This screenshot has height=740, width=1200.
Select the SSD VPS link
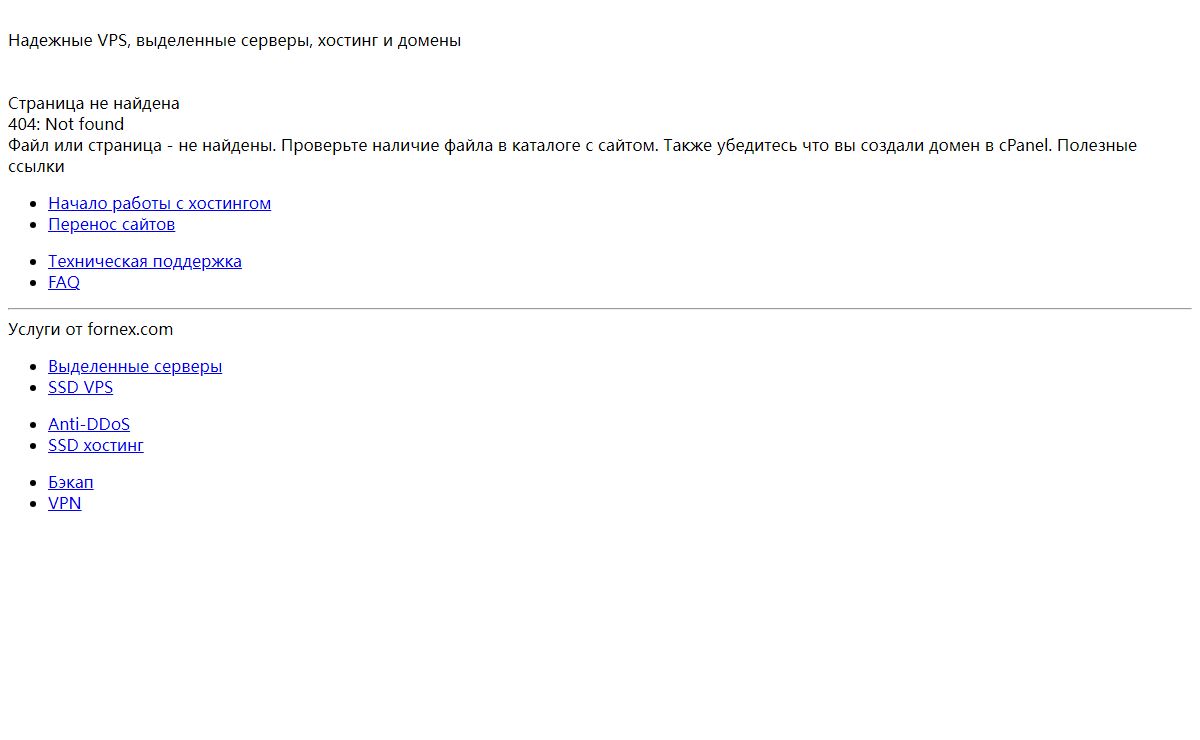[80, 387]
